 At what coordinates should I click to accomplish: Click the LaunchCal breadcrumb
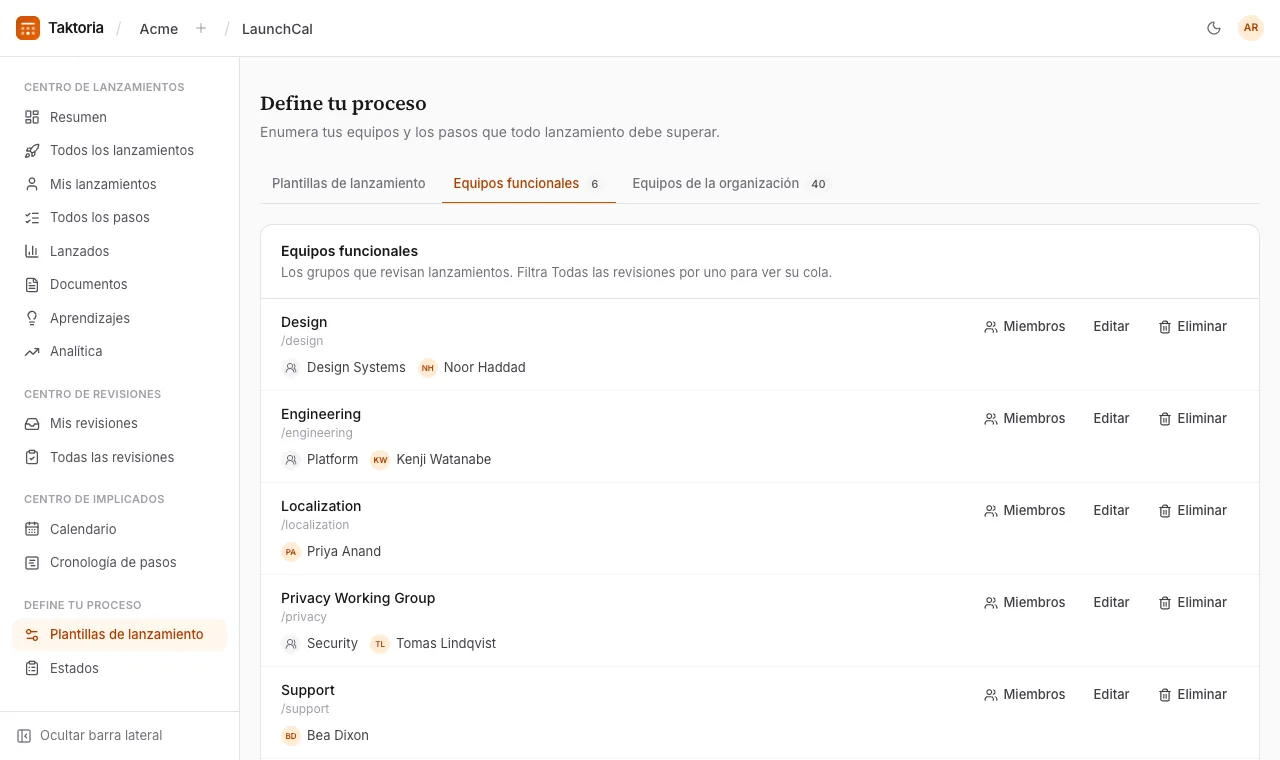[277, 29]
